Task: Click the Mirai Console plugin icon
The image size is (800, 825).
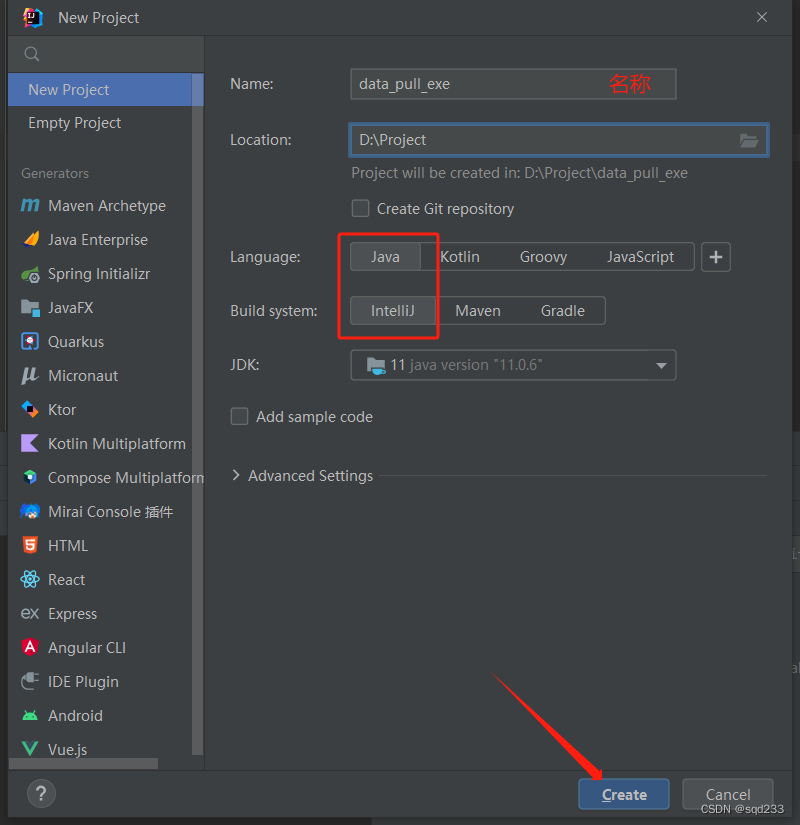Action: (x=30, y=511)
